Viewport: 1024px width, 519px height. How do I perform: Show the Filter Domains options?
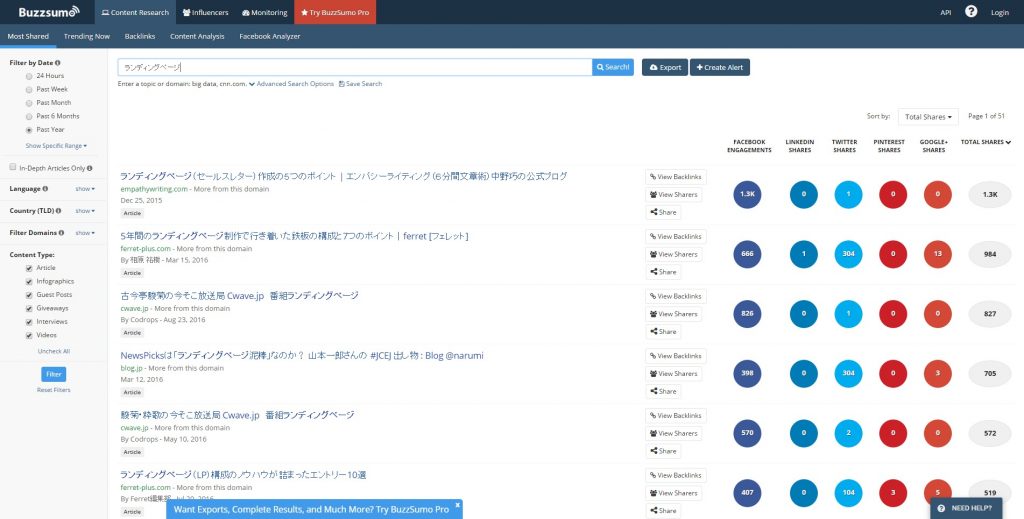tap(85, 232)
